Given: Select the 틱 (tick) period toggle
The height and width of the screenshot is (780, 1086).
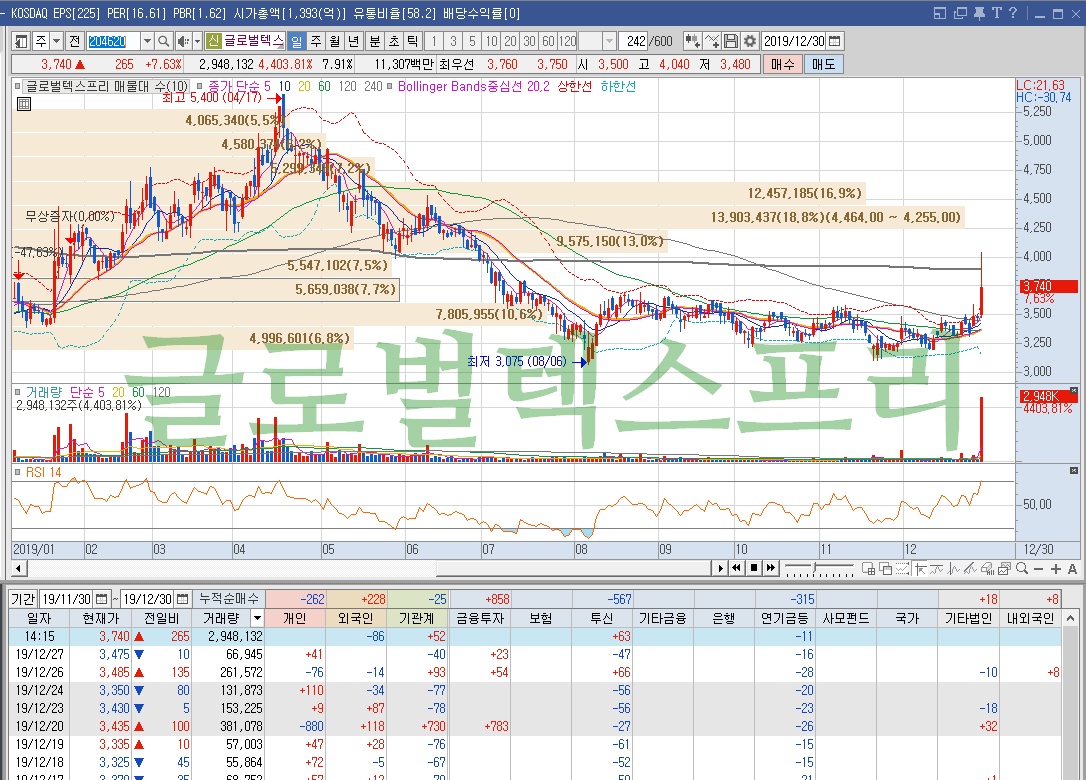Looking at the screenshot, I should [412, 42].
